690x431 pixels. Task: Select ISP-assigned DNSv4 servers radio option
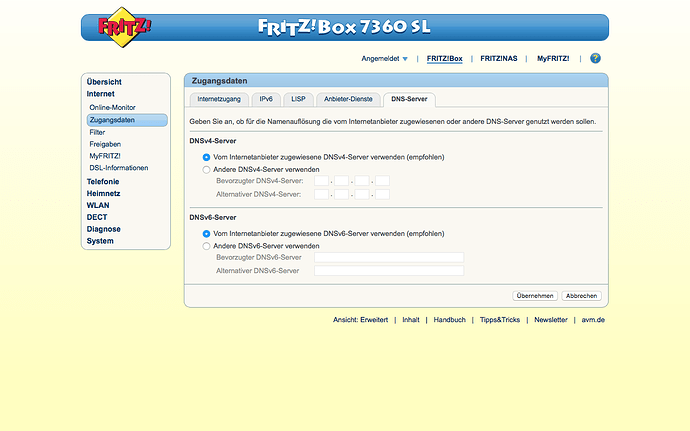[206, 157]
